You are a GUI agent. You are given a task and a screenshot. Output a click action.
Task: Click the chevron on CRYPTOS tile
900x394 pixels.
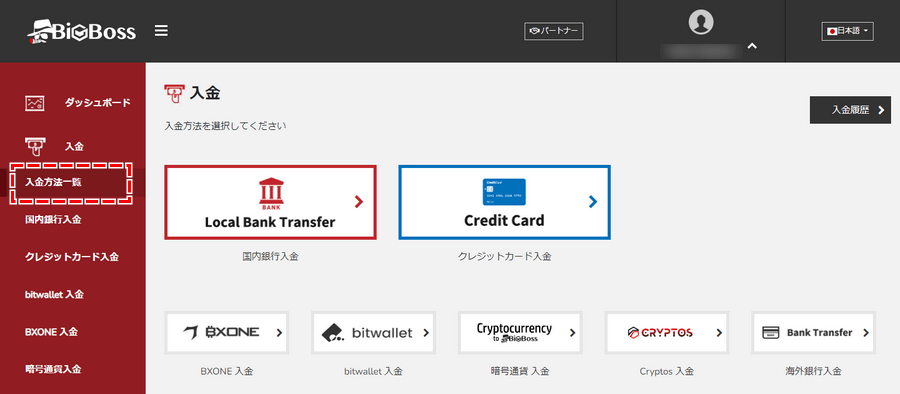(x=719, y=333)
